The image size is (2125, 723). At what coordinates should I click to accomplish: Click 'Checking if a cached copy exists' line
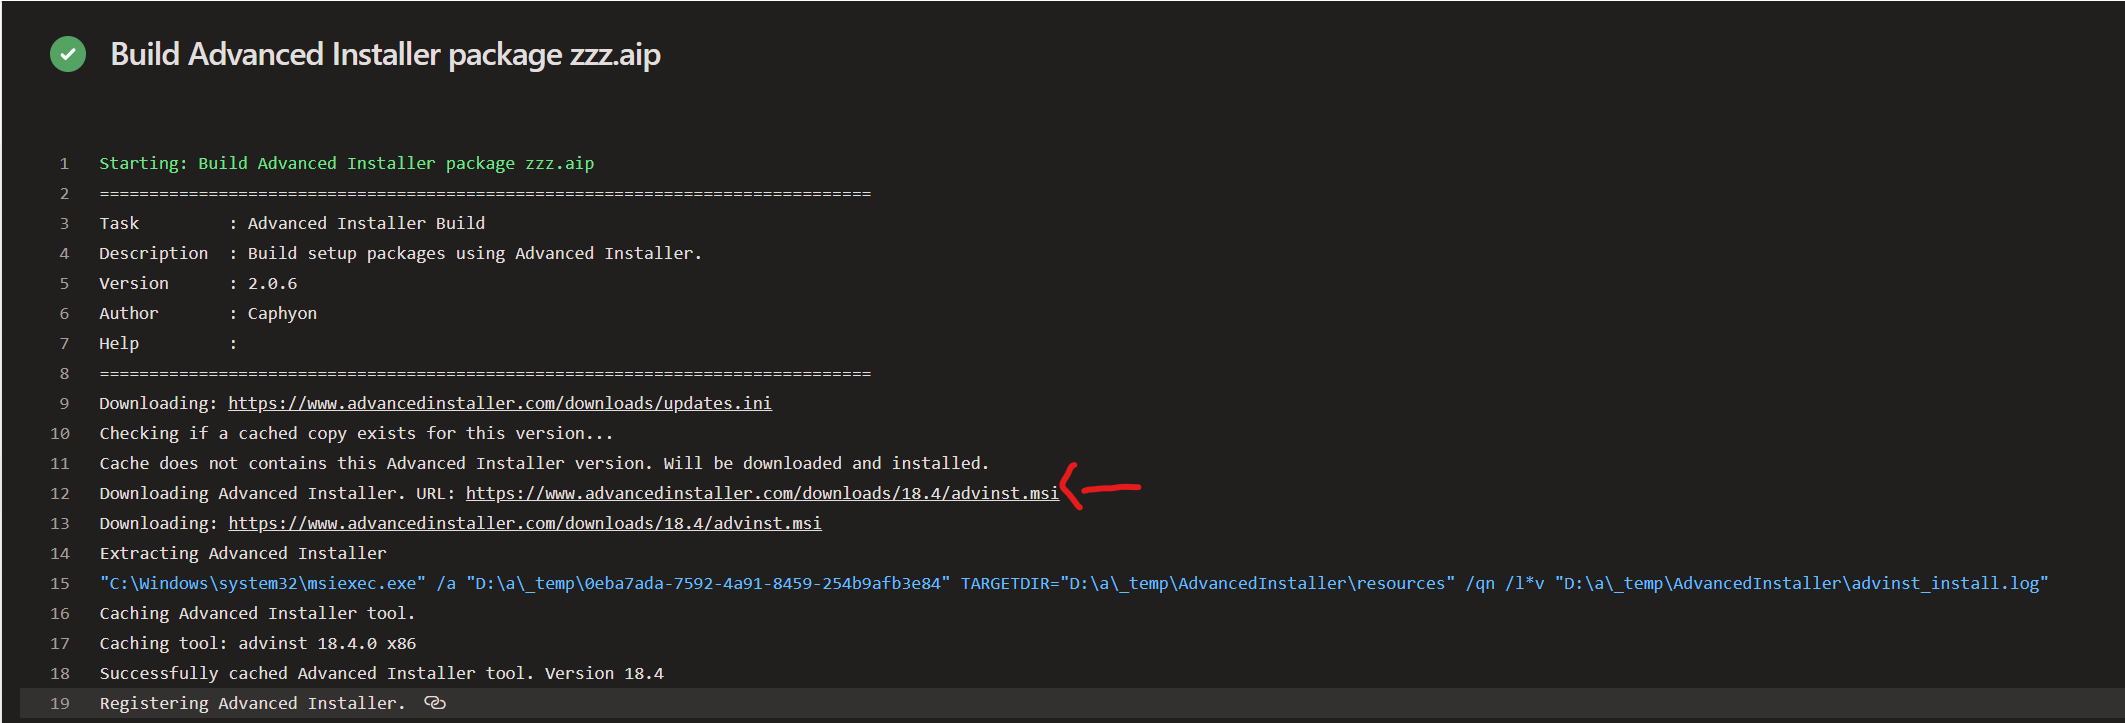click(x=356, y=433)
